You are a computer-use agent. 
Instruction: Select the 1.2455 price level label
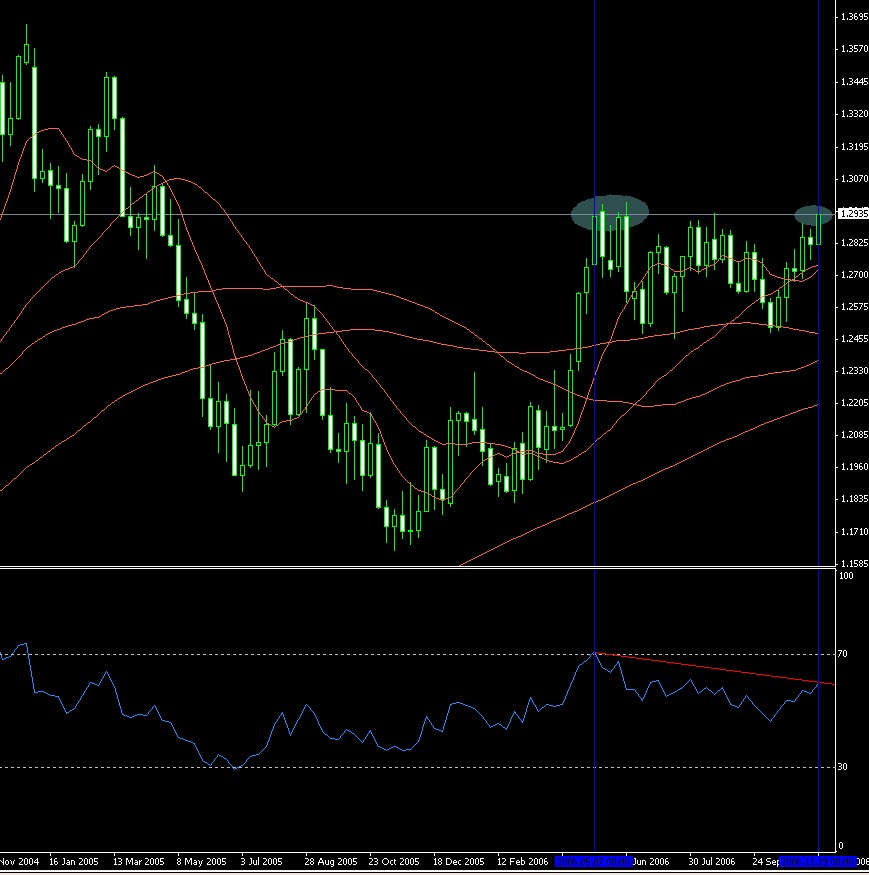point(854,339)
